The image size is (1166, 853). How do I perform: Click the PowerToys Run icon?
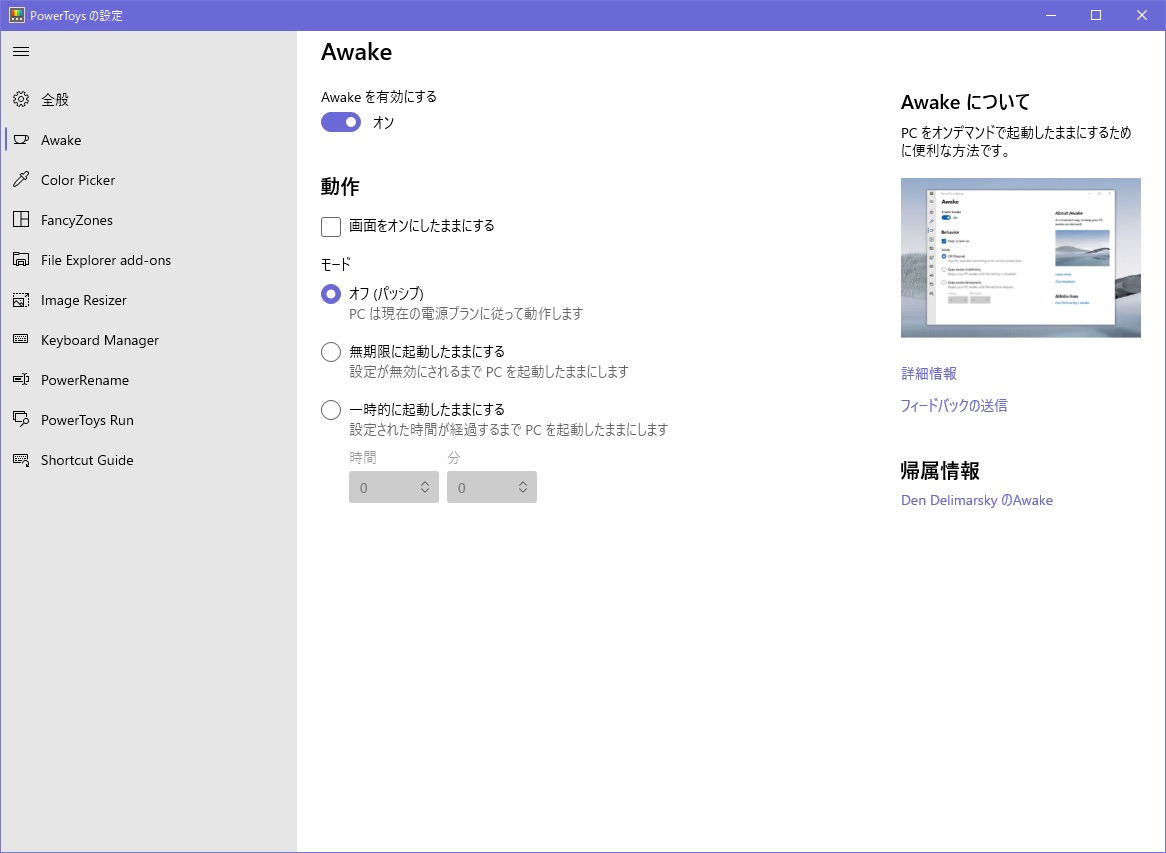pos(21,419)
